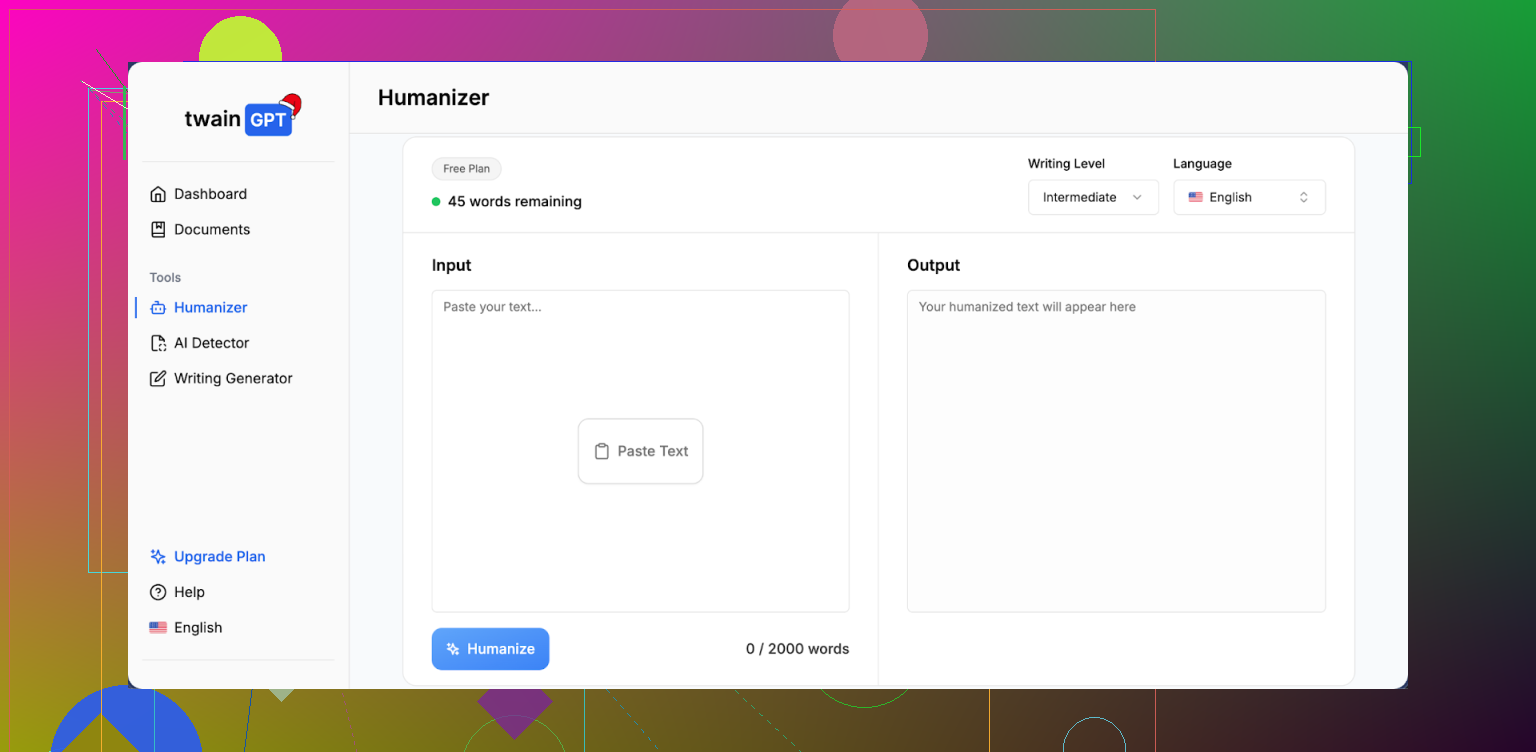Open the Writing Level Intermediate dropdown
Viewport: 1536px width, 752px height.
[x=1092, y=197]
